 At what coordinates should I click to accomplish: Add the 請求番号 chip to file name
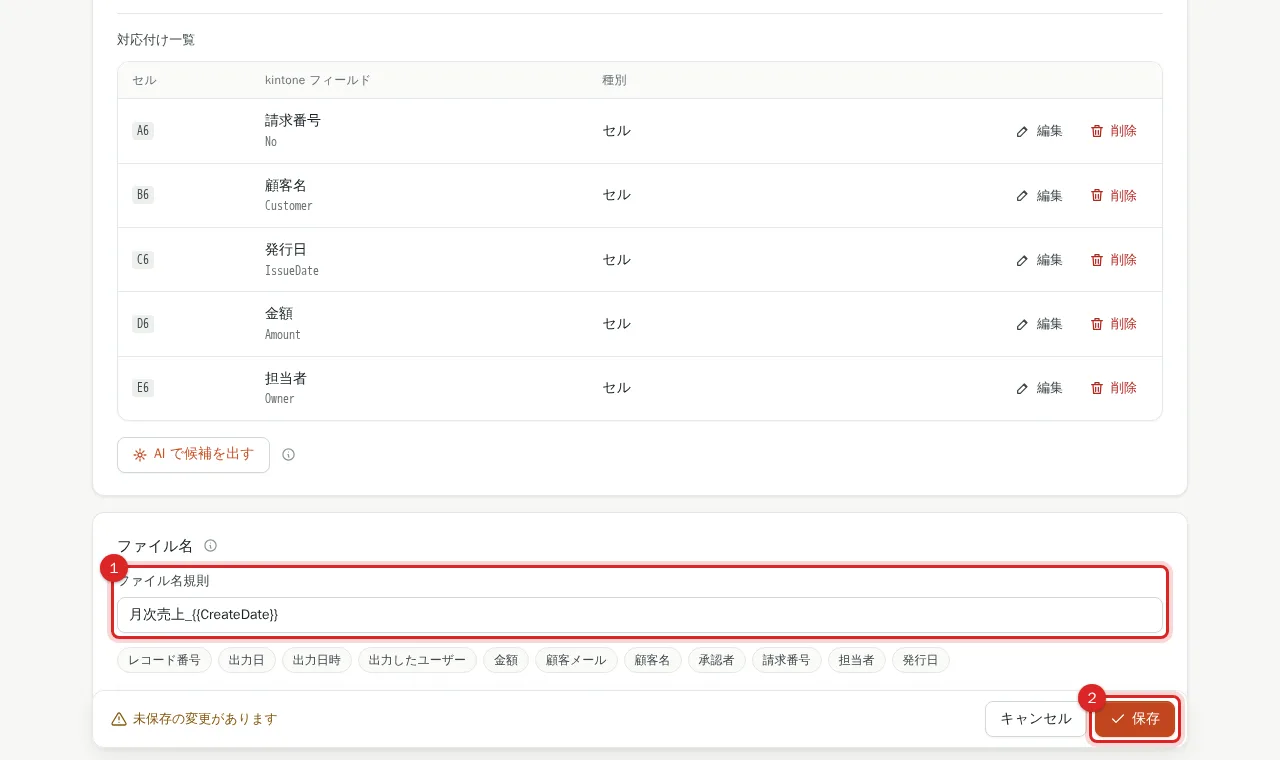point(787,660)
